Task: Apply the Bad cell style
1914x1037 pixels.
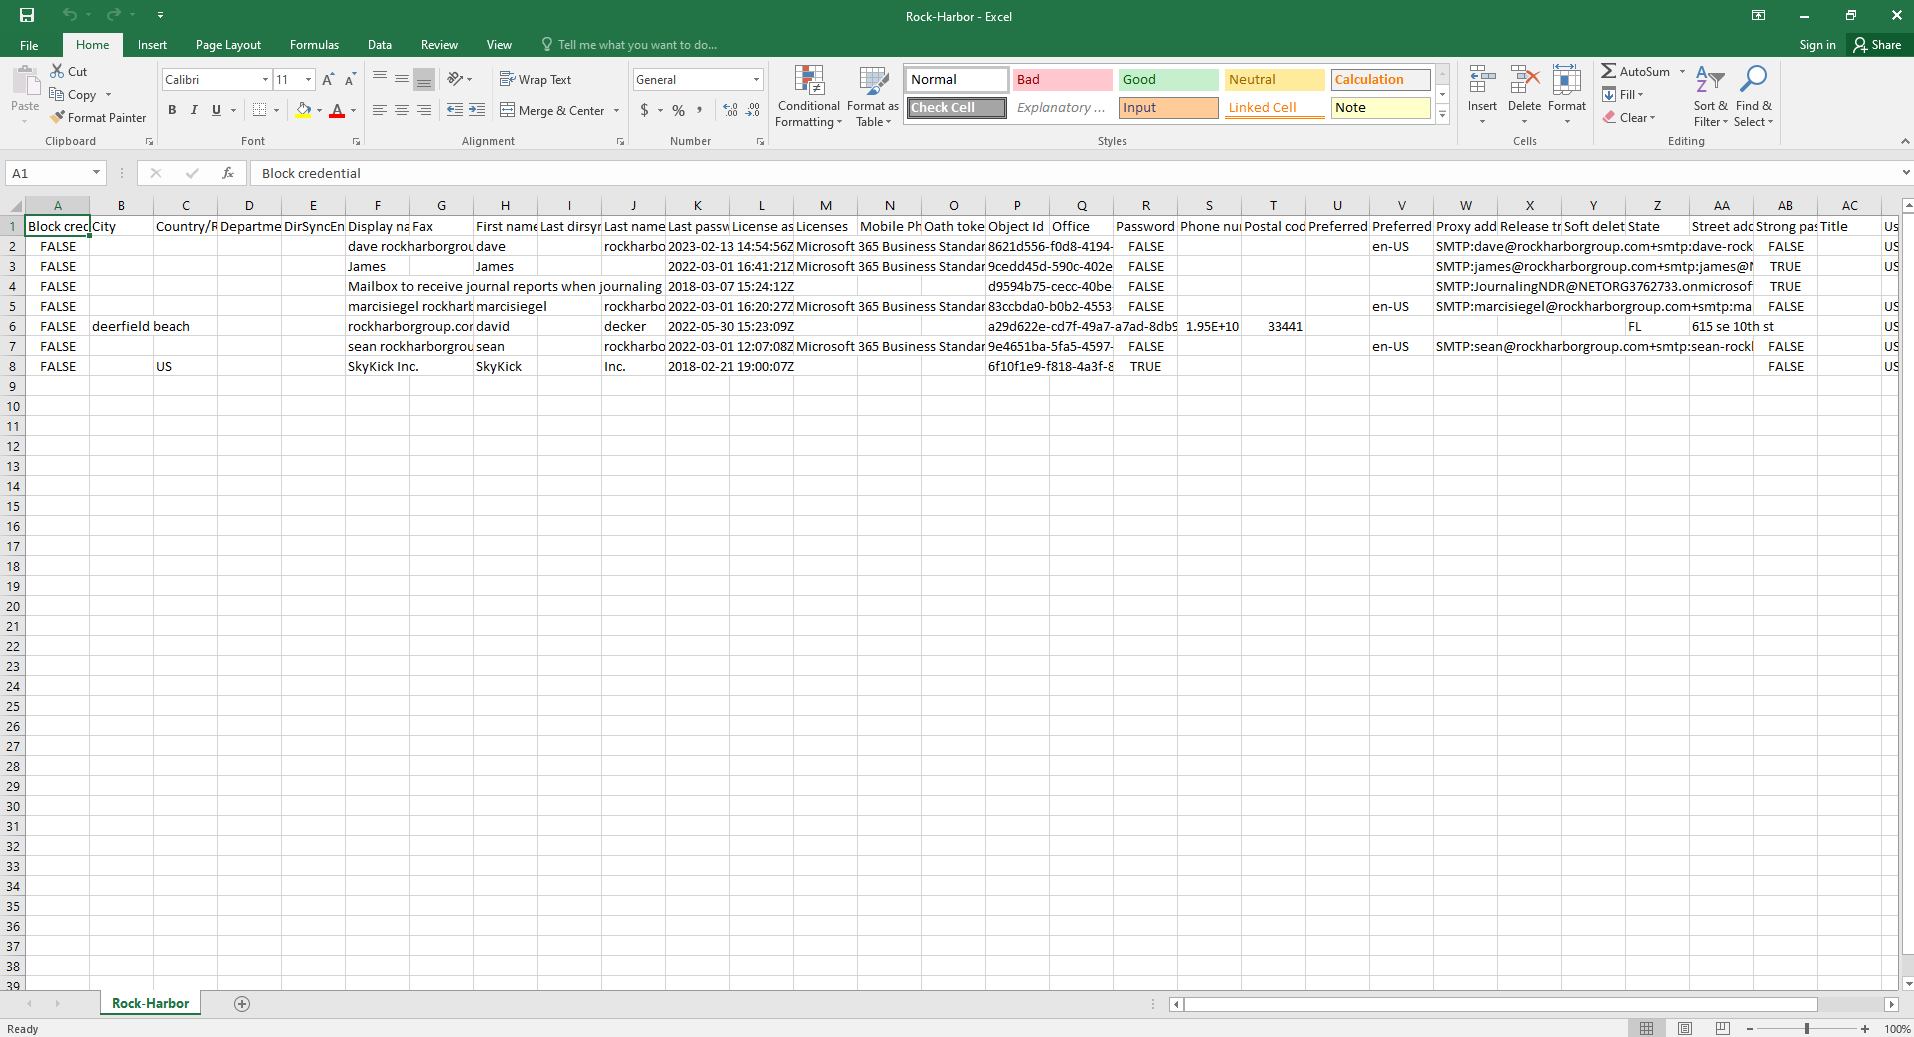Action: 1062,79
